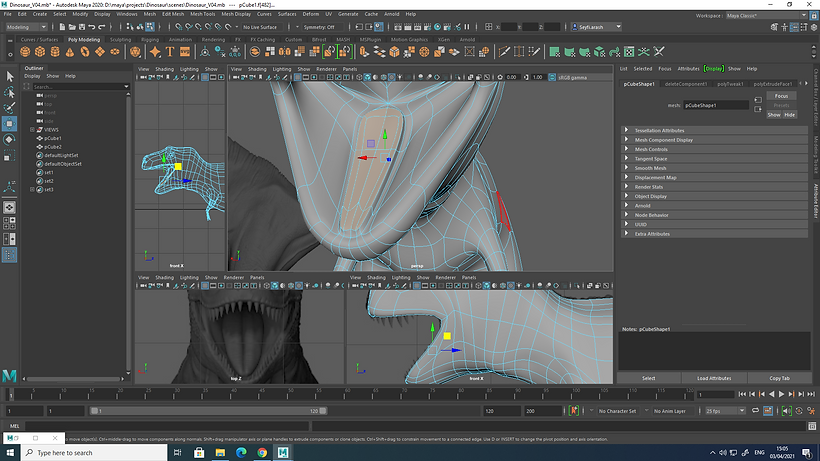Select the Paint Selection tool in toolbox
This screenshot has width=820, height=461.
(9, 108)
